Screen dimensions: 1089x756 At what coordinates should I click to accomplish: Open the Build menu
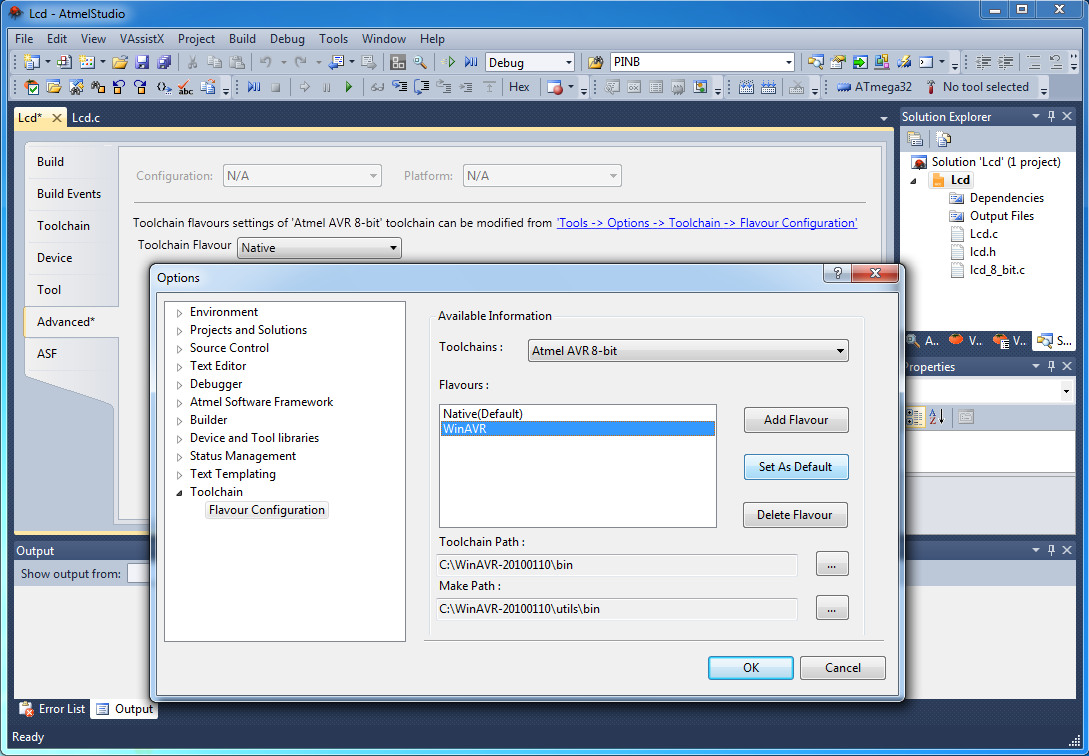242,39
